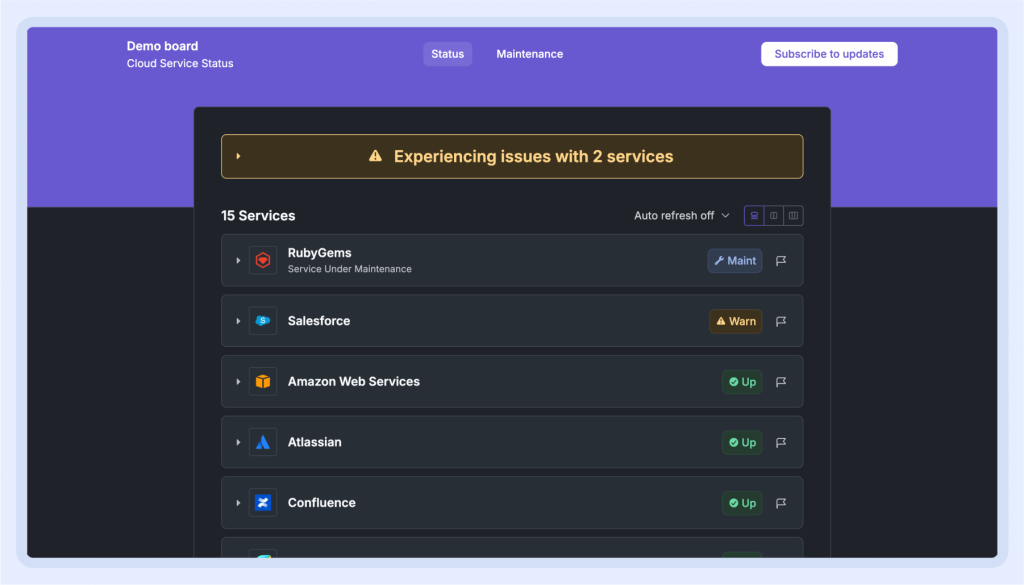
Task: Expand the Confluence row details arrow
Action: tap(238, 503)
